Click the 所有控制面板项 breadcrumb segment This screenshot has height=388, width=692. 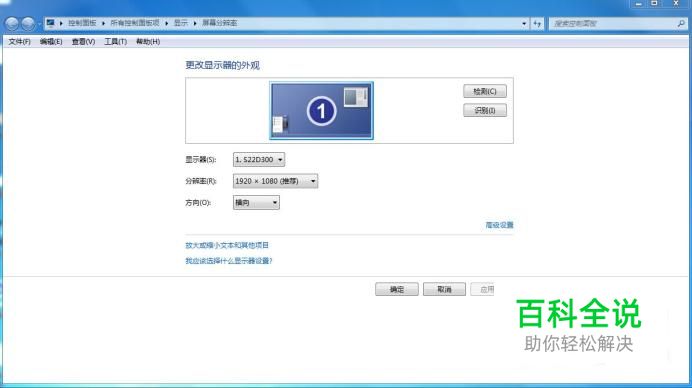[135, 23]
